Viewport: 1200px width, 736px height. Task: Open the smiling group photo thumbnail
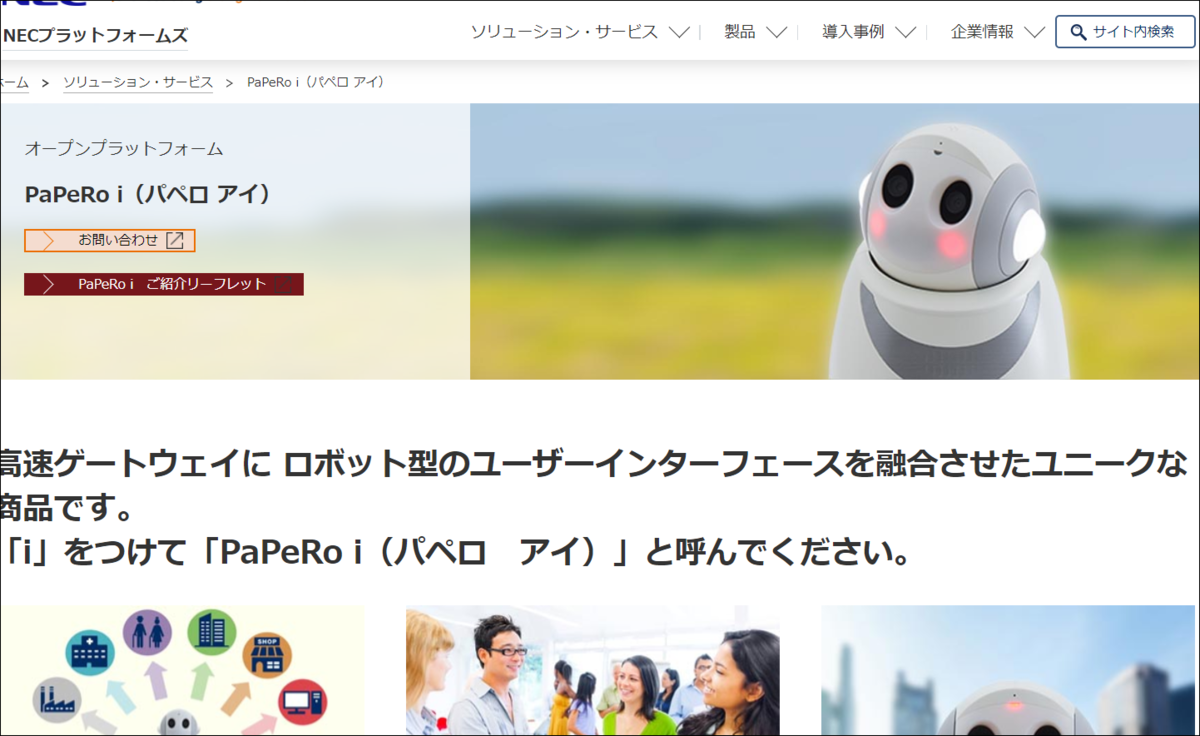coord(592,670)
